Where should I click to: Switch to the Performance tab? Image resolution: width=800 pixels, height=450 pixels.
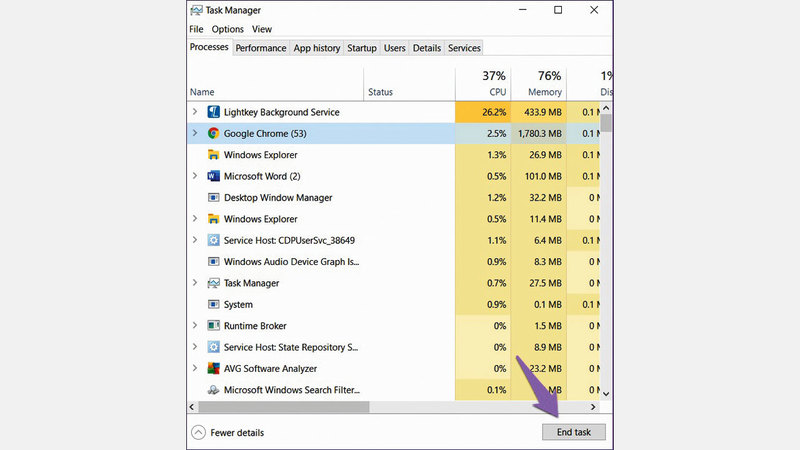click(261, 48)
